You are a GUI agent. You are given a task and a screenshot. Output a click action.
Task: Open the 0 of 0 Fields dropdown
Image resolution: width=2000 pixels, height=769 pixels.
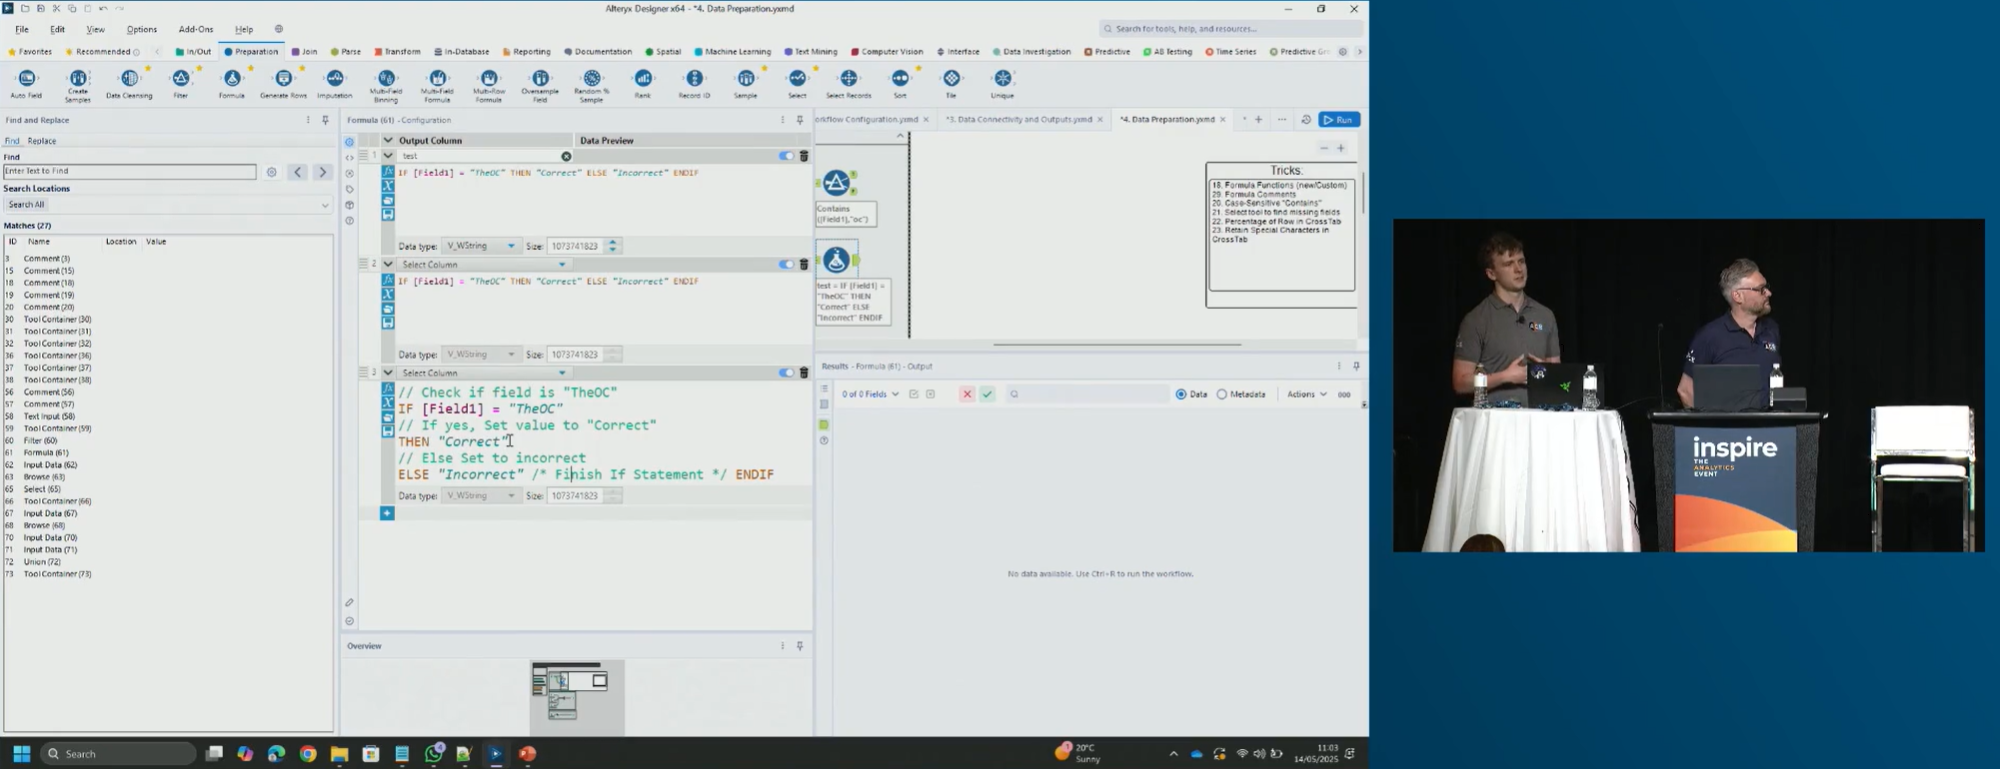coord(870,395)
